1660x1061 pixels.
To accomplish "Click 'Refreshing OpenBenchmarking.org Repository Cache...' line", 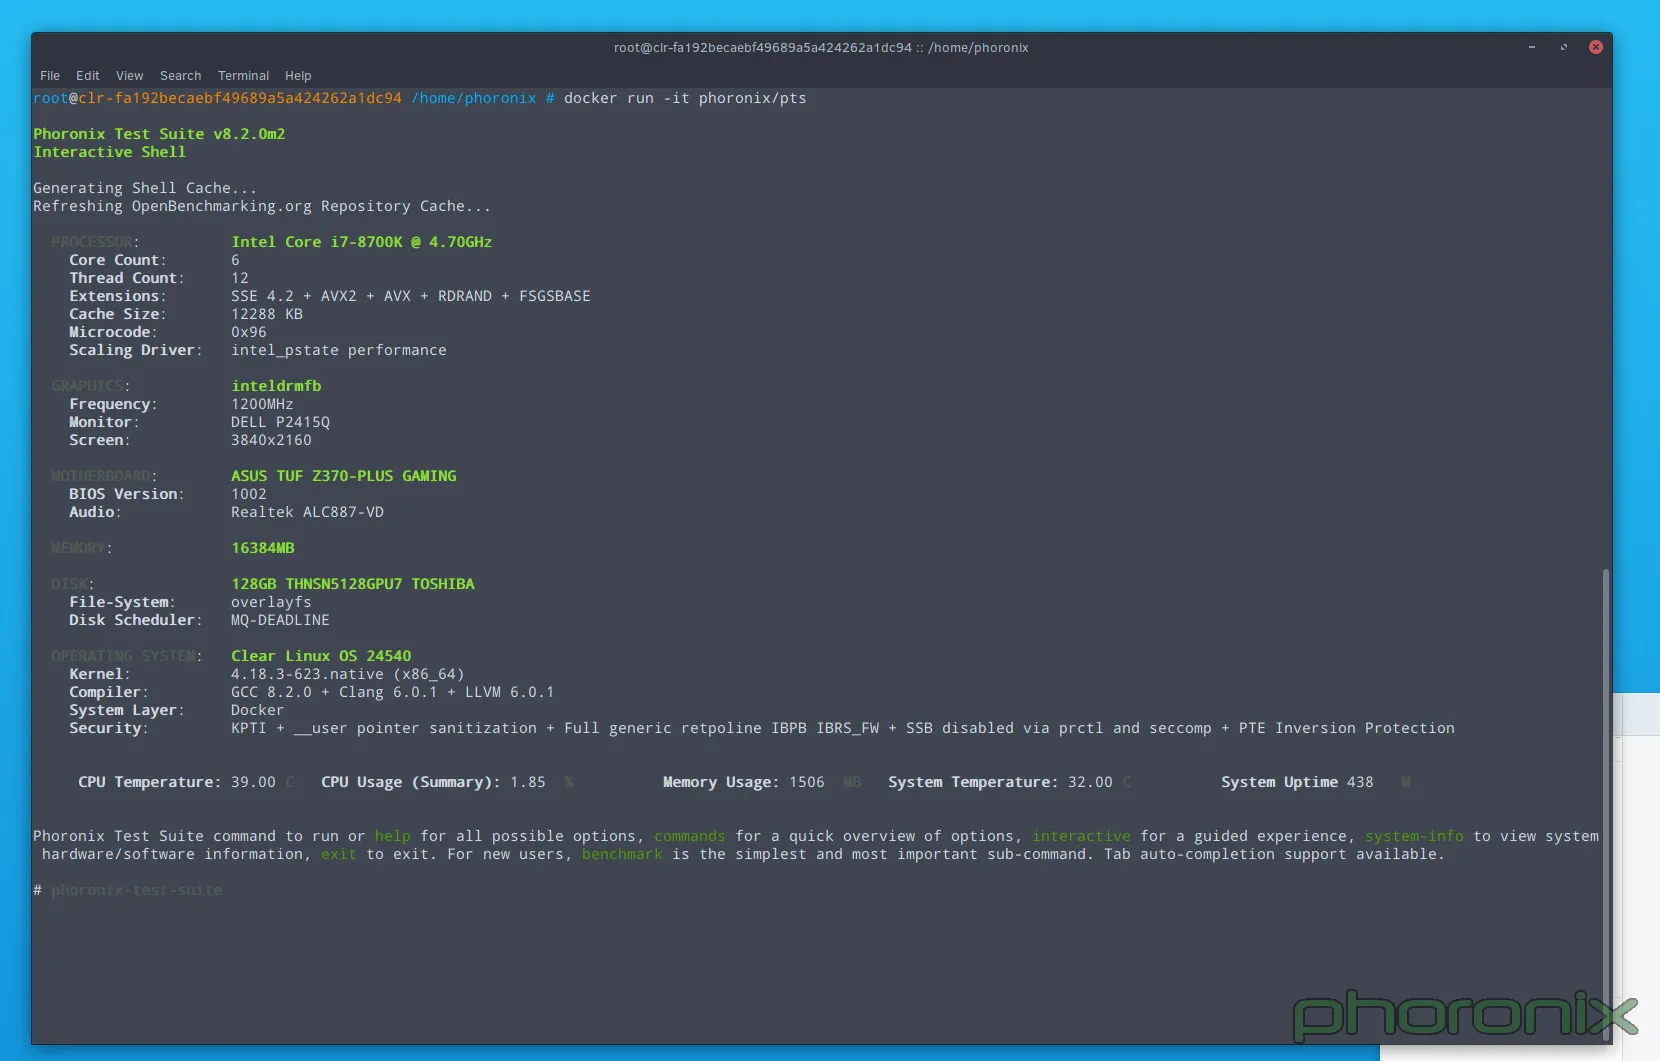I will [262, 206].
